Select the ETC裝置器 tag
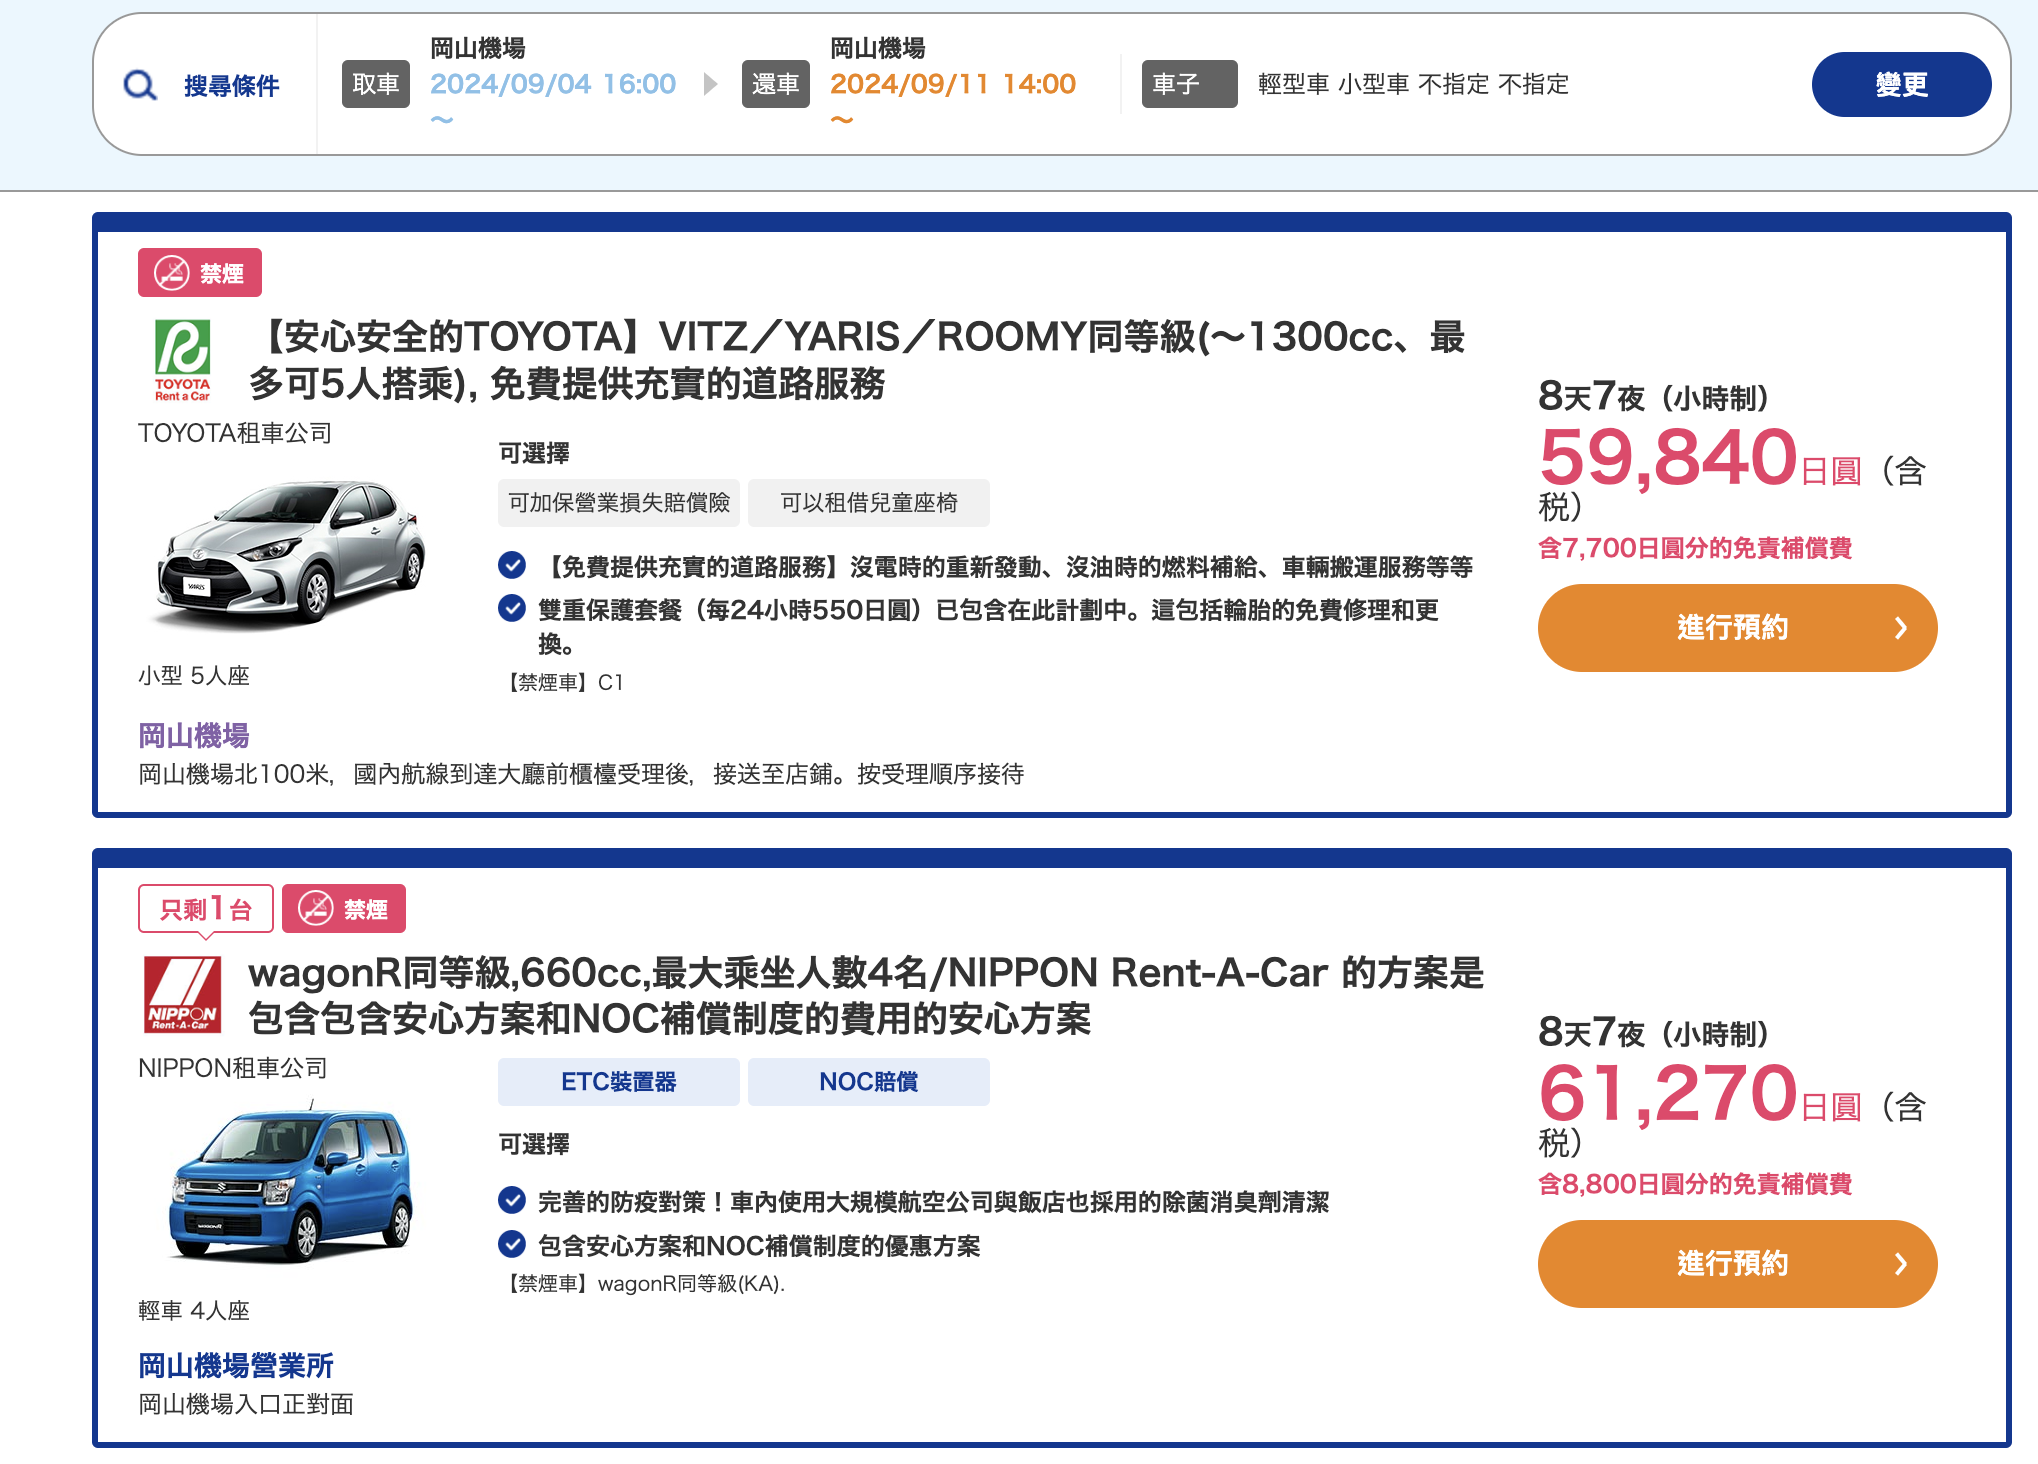This screenshot has width=2038, height=1464. coord(619,1082)
